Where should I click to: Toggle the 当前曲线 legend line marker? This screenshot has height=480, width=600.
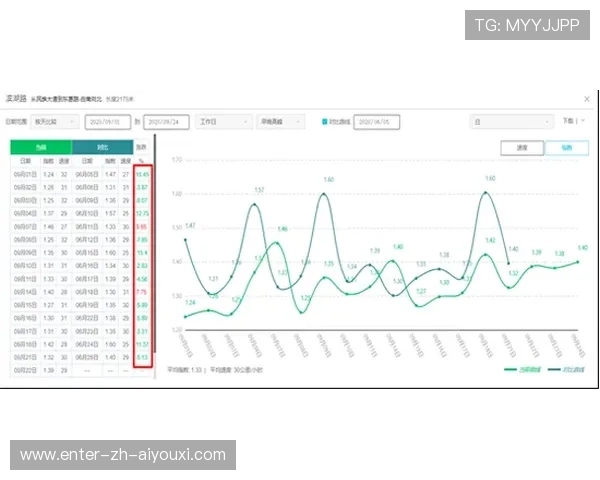pyautogui.click(x=511, y=369)
